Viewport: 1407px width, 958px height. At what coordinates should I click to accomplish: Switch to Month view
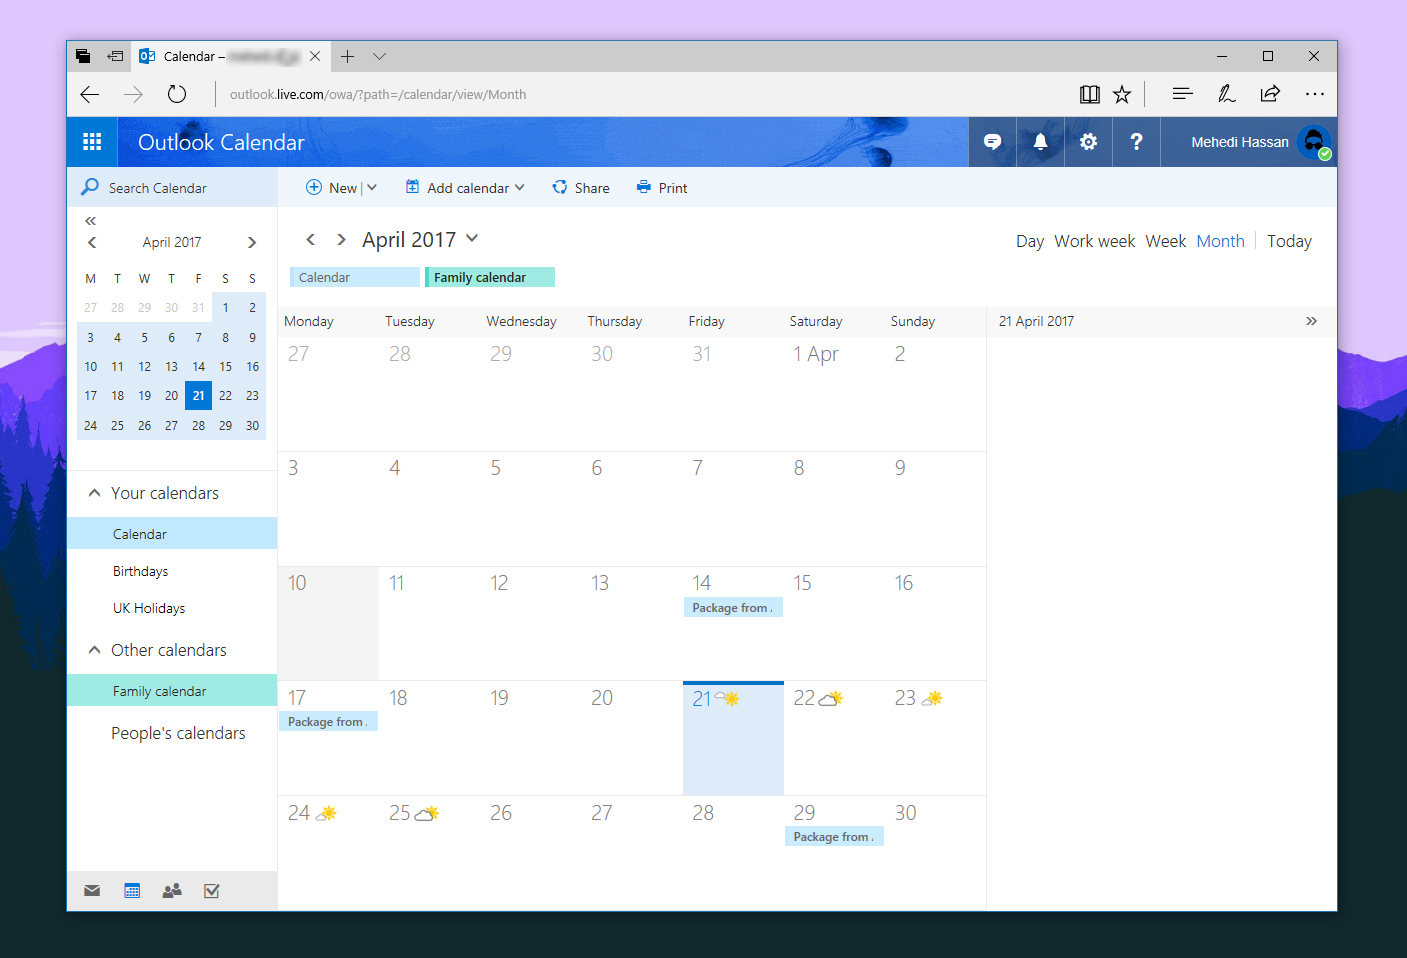pos(1220,241)
